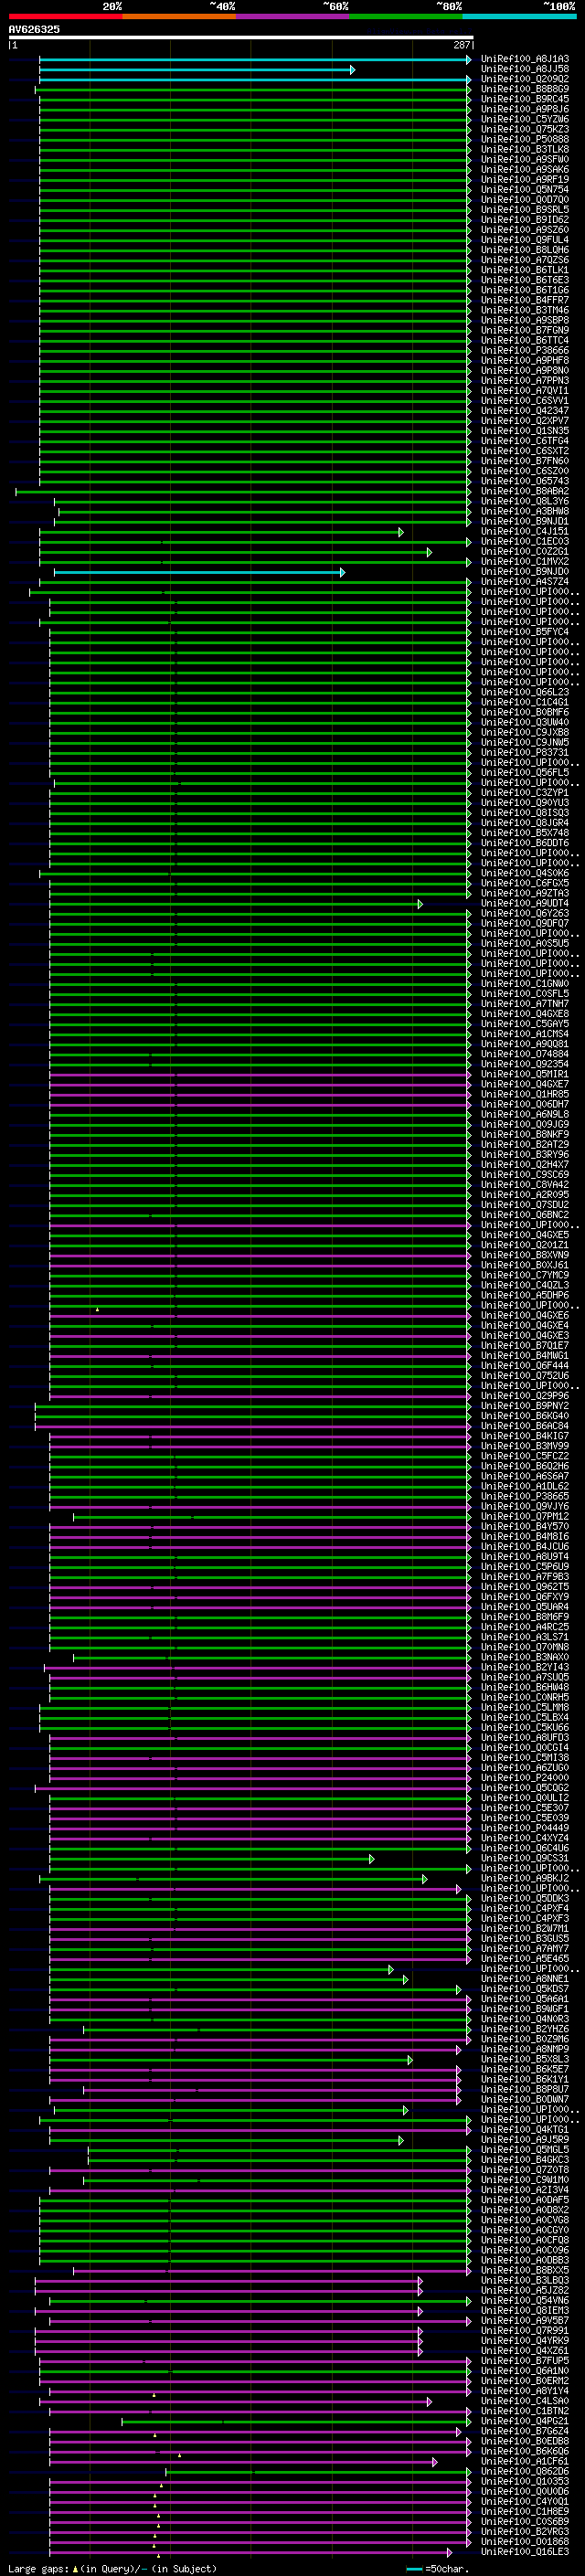Click the cyan alignment bar for UniRef100_B9NJD0
Image resolution: width=585 pixels, height=2576 pixels.
tap(199, 572)
